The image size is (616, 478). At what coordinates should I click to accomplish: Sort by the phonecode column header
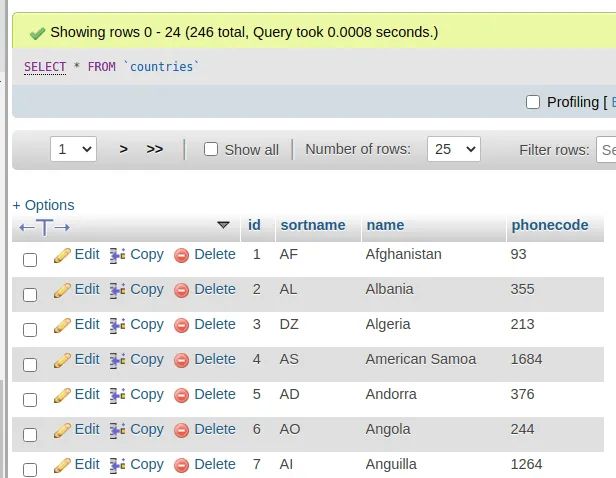550,225
